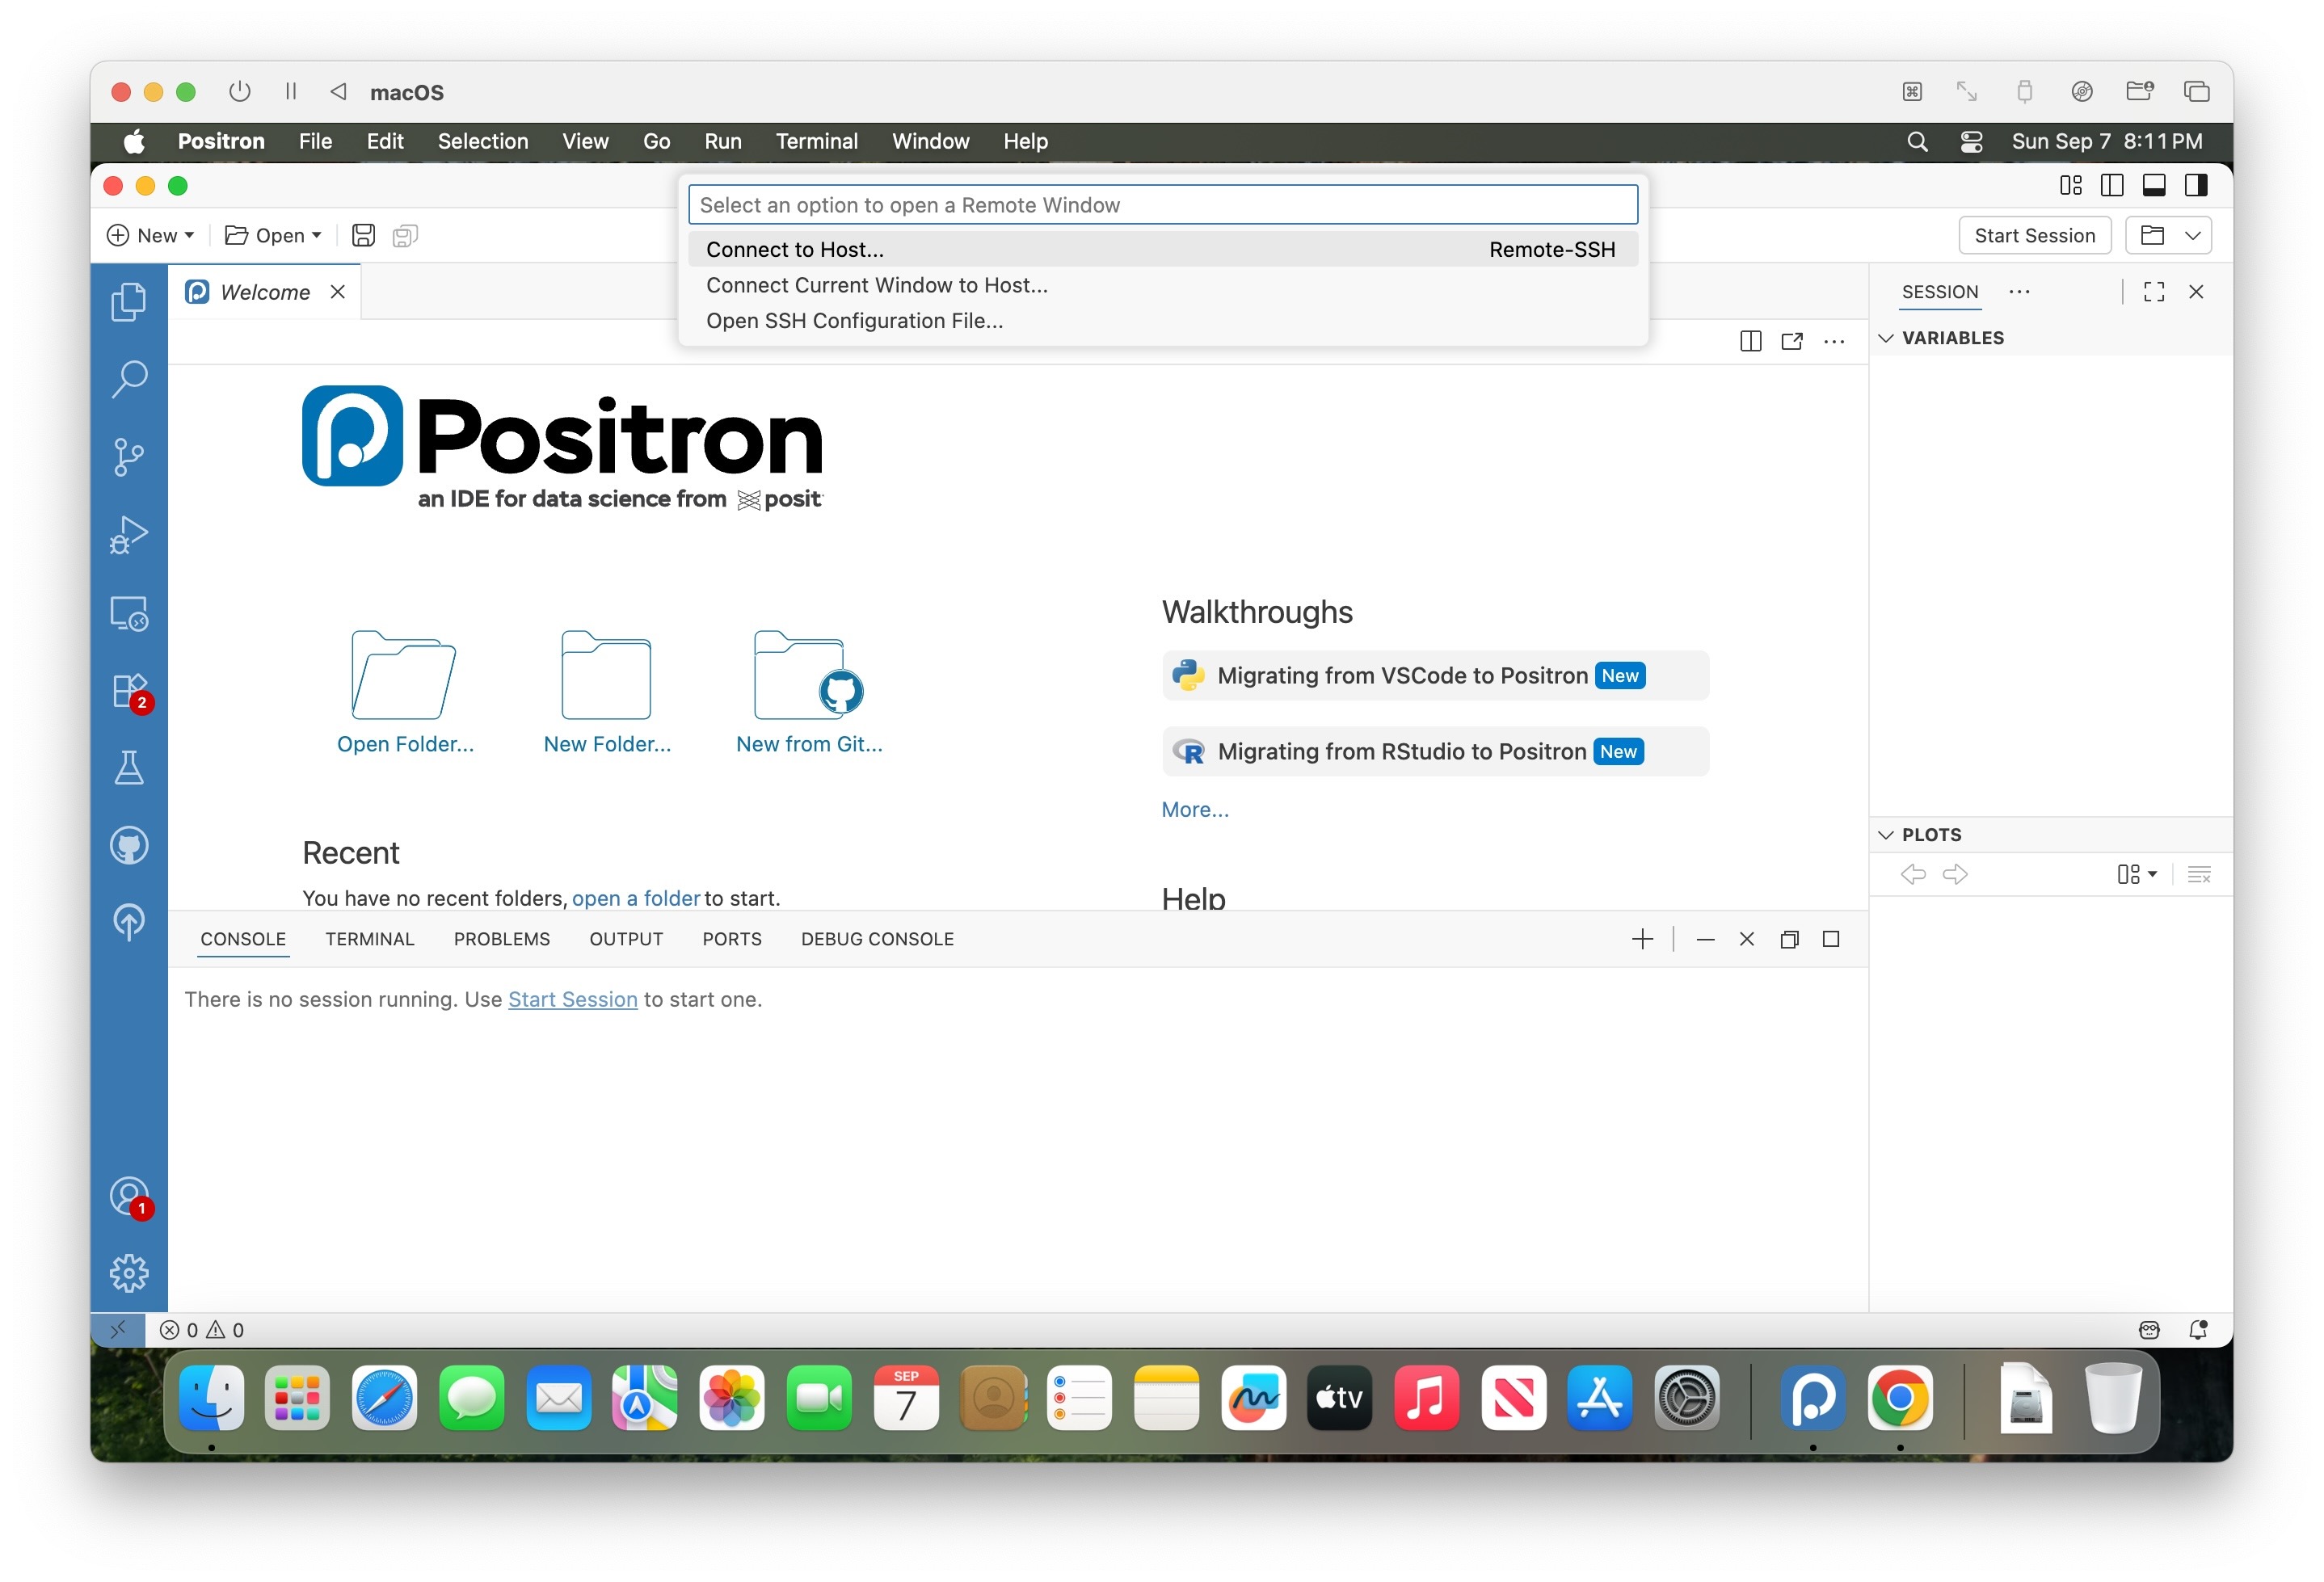The height and width of the screenshot is (1582, 2324).
Task: Open editor More Actions ellipsis
Action: pos(1834,341)
